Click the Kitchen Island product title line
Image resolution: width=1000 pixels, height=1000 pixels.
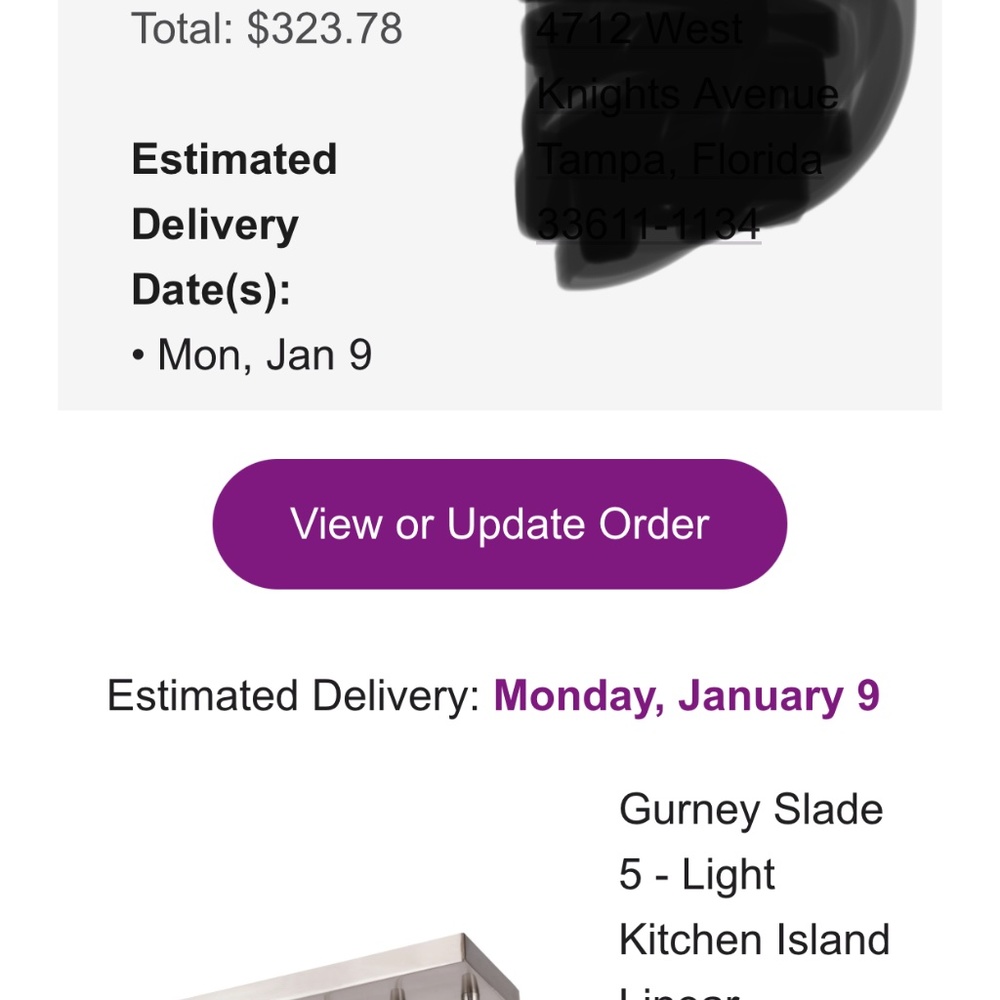[x=754, y=939]
